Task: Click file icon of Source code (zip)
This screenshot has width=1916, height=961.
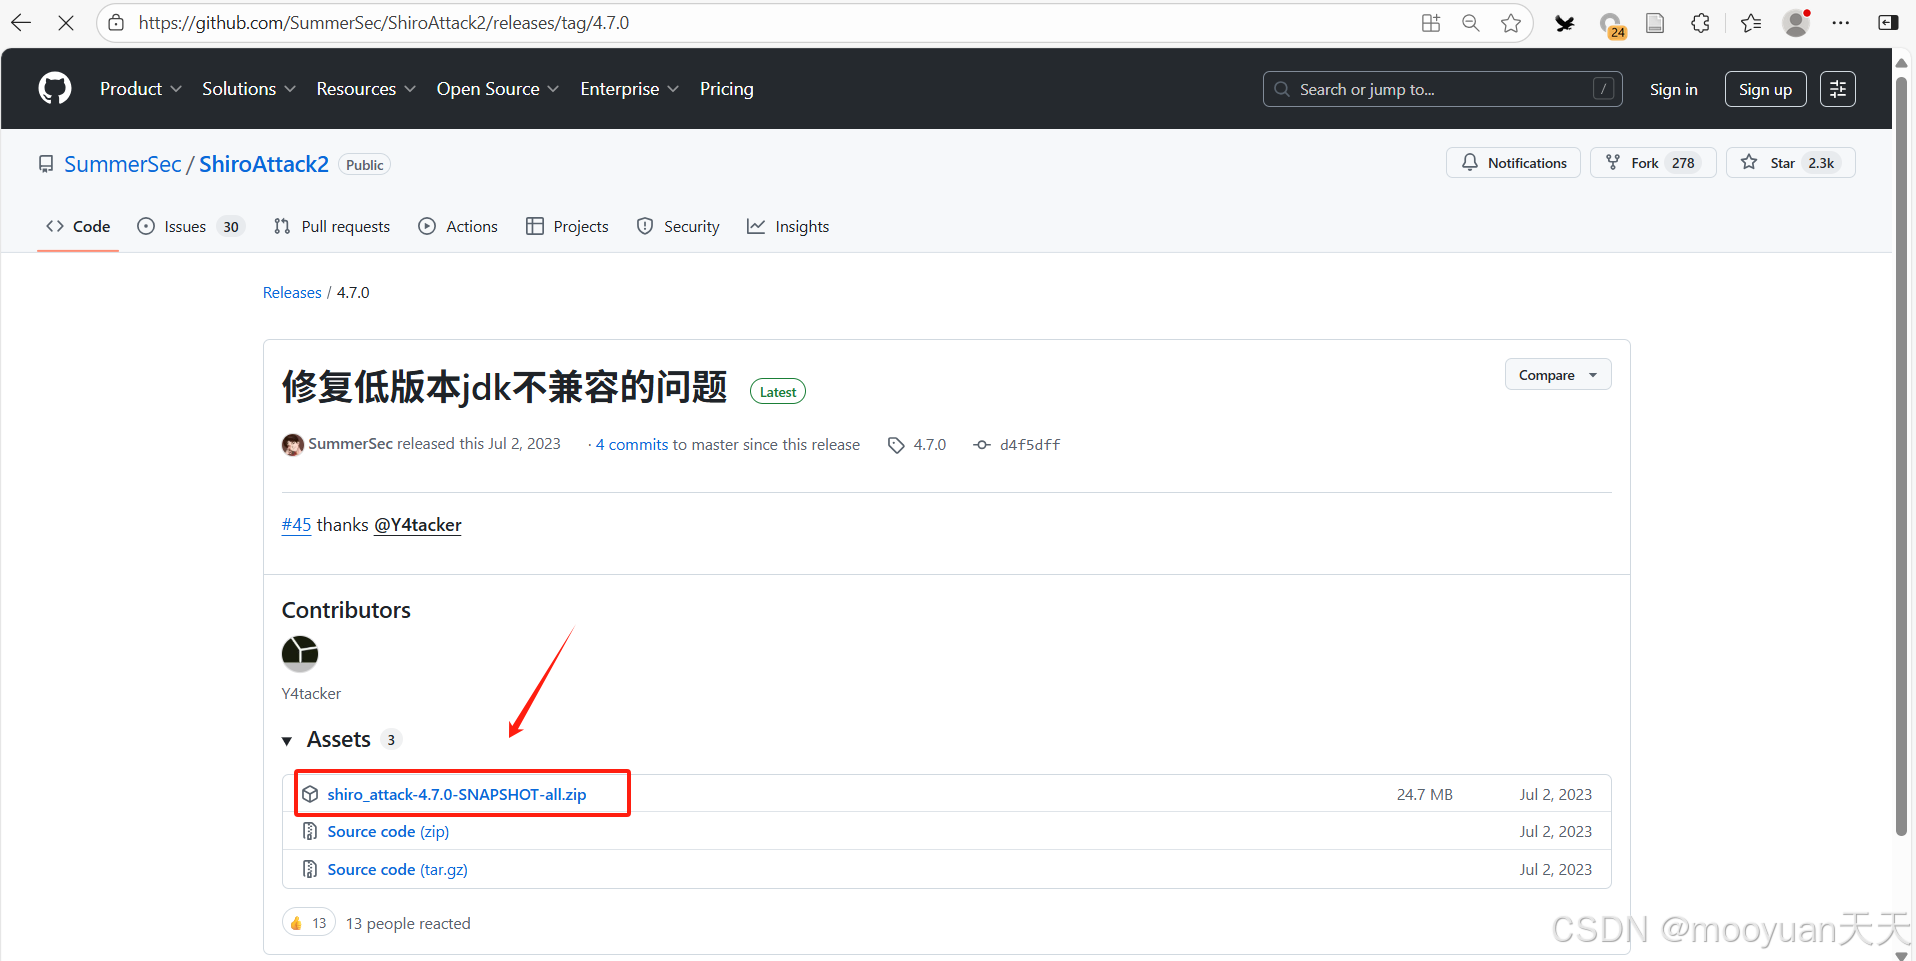Action: (310, 831)
